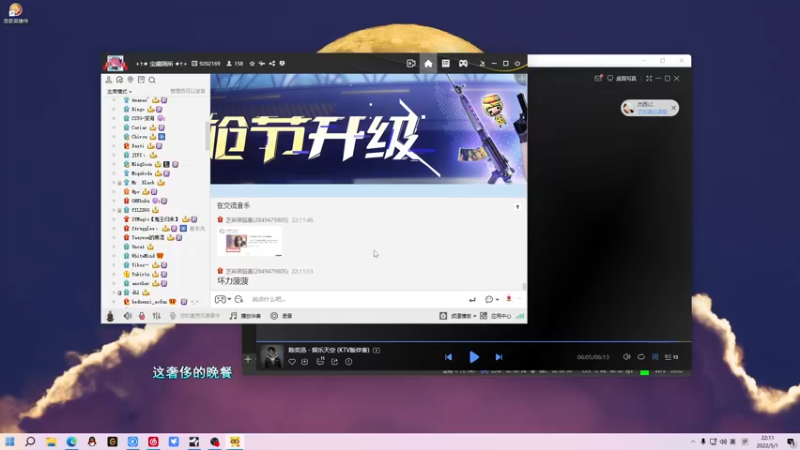Click the album cover thumbnail in music player
The height and width of the screenshot is (450, 800).
(x=271, y=356)
